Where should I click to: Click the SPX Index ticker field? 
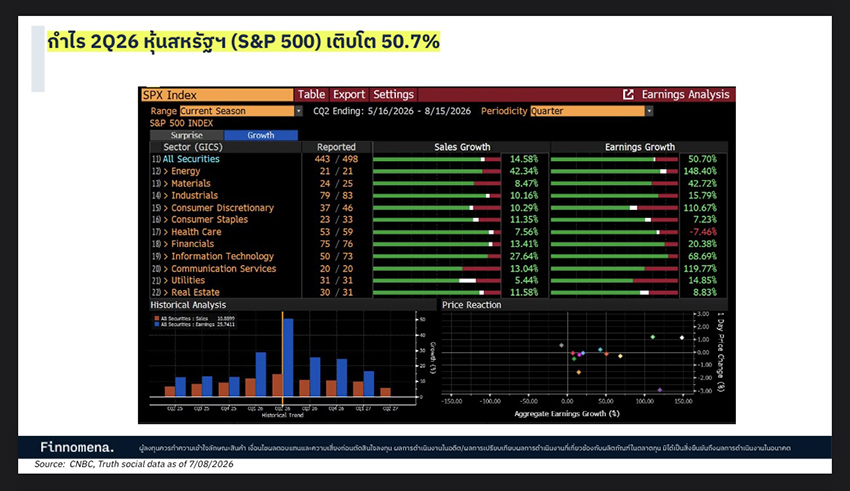(217, 95)
